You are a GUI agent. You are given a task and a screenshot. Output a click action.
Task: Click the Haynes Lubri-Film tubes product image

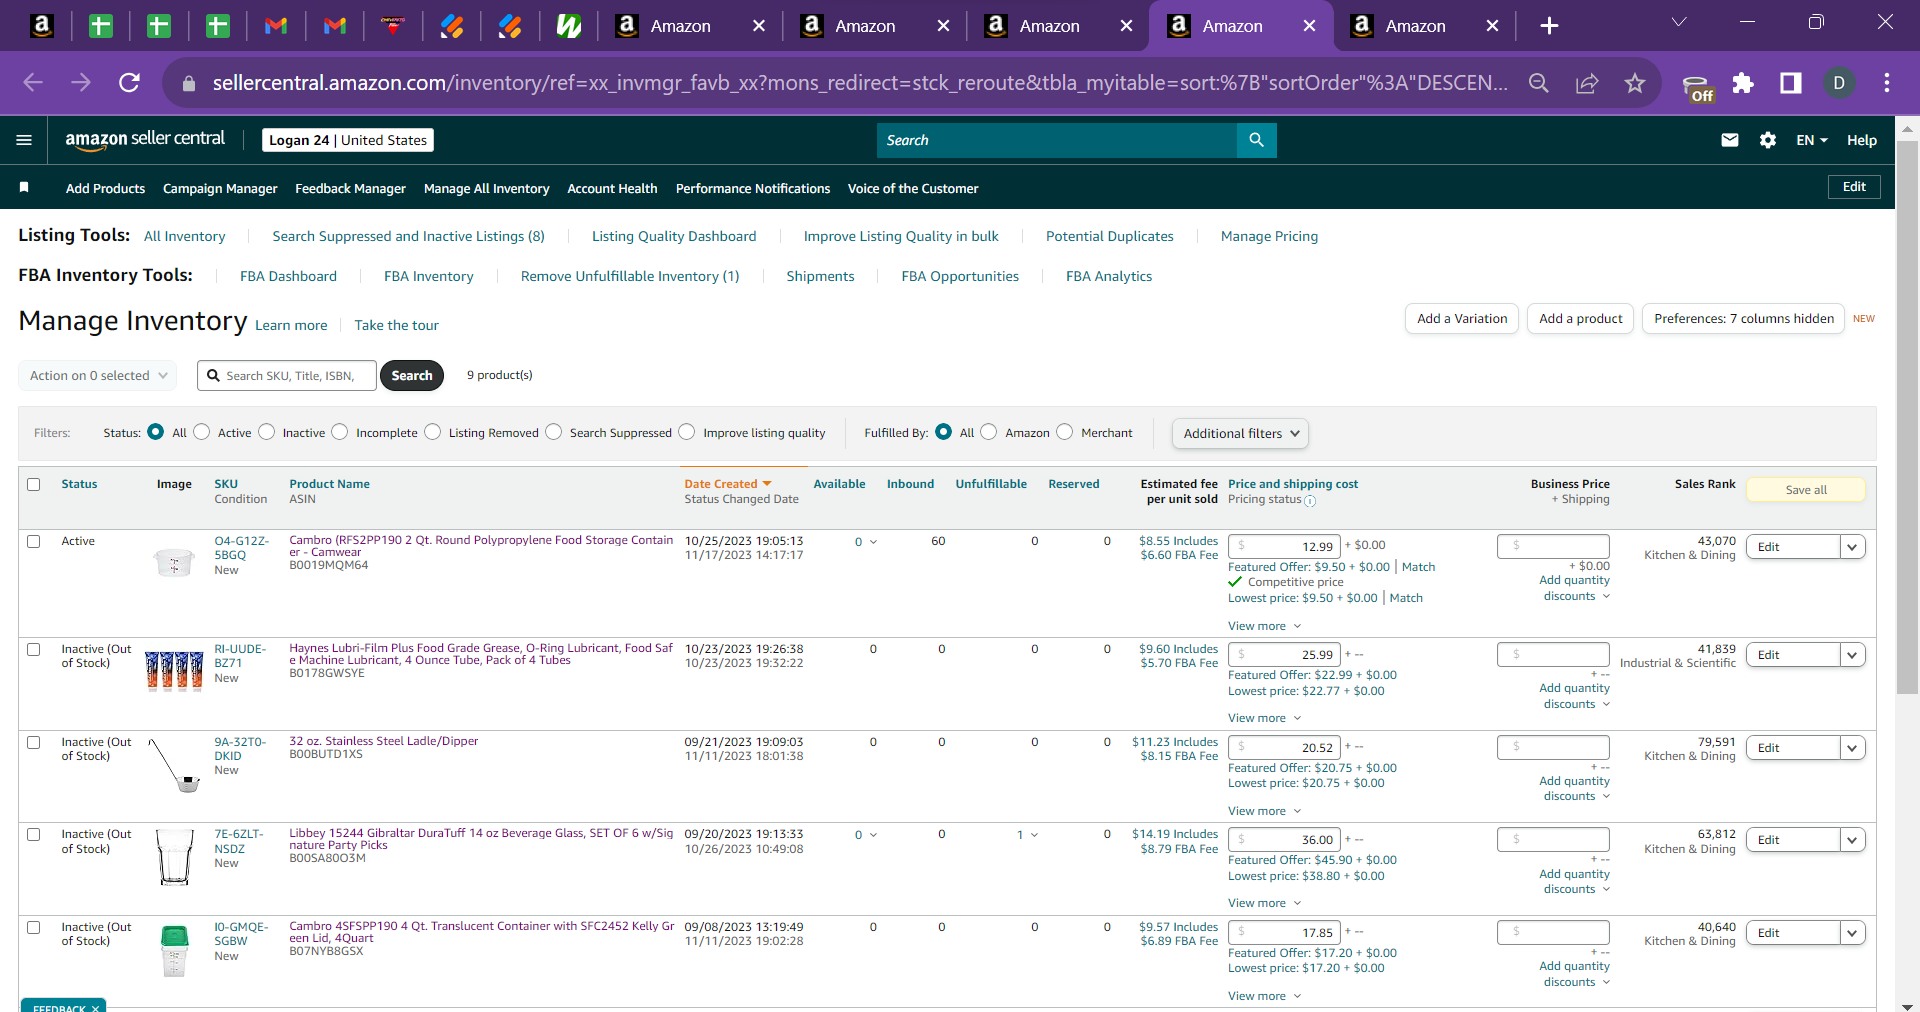point(174,670)
